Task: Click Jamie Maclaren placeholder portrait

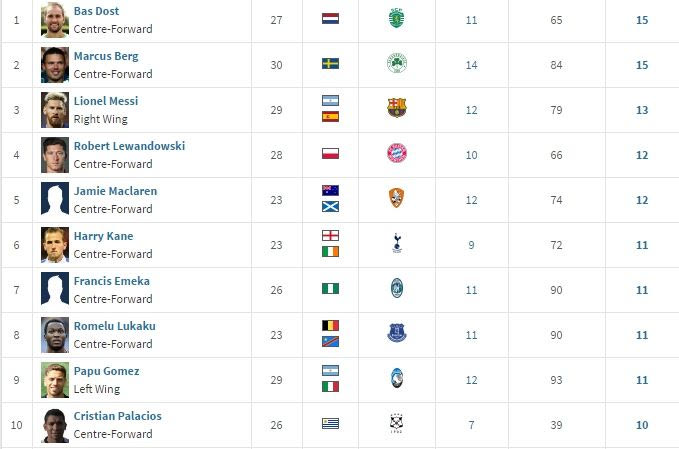Action: pyautogui.click(x=55, y=199)
